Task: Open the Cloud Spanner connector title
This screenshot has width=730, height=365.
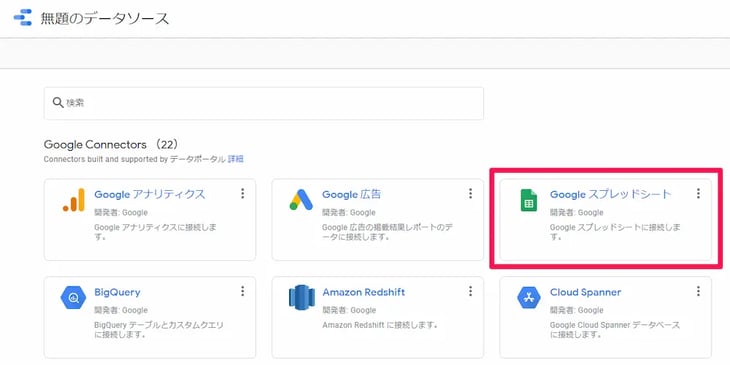Action: (x=585, y=292)
